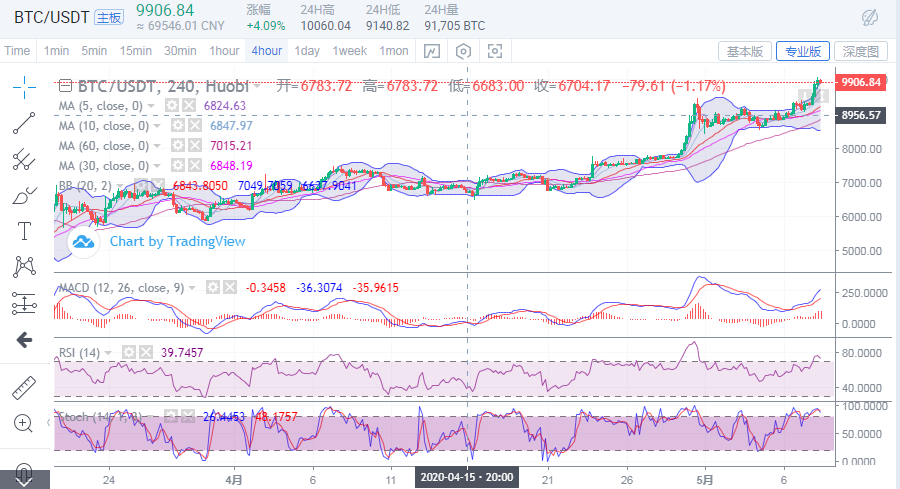Remove the MA (60, close, 0) indicator
This screenshot has height=489, width=900.
tap(195, 146)
